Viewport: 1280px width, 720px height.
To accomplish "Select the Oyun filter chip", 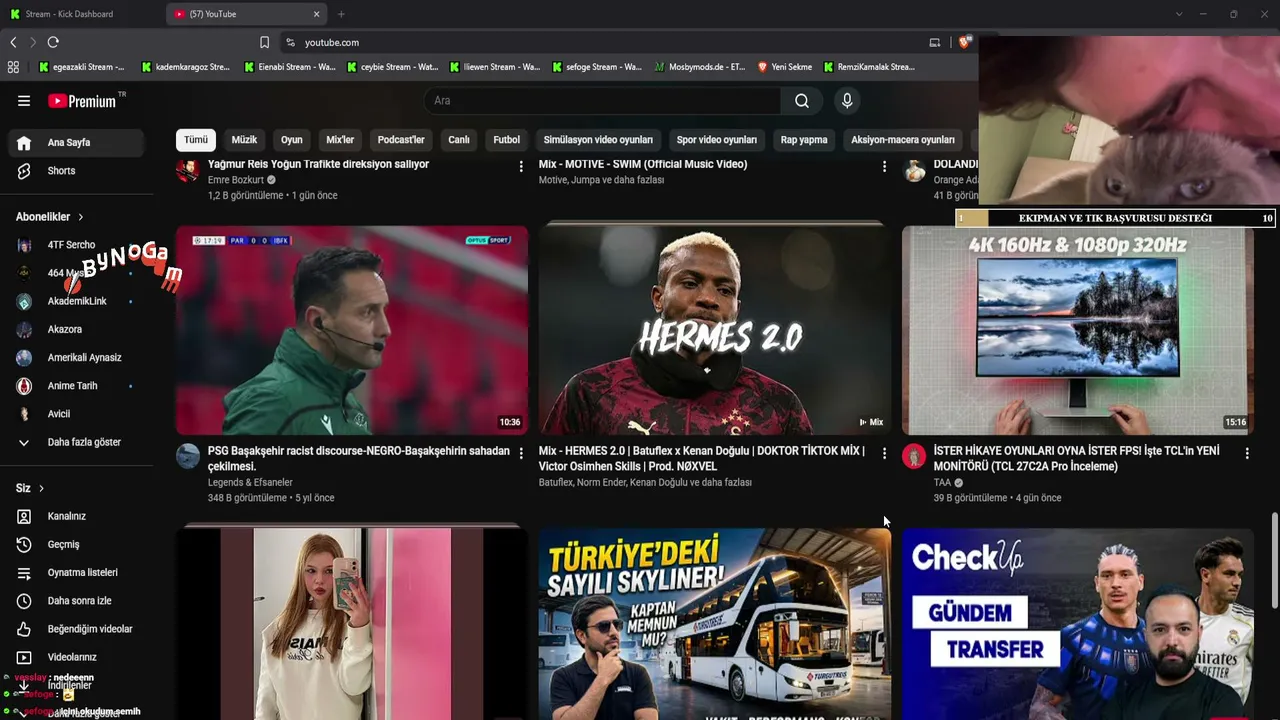I will 292,140.
